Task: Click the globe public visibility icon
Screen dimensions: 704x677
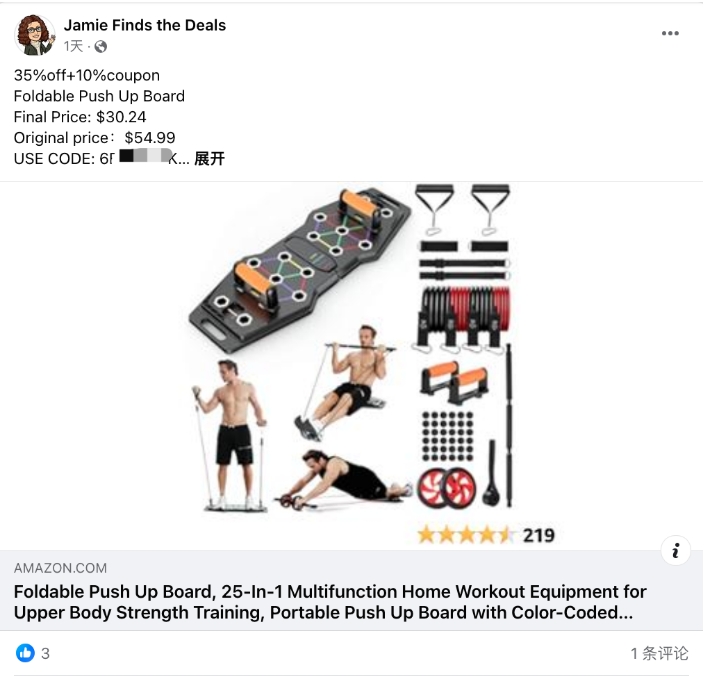Action: (101, 46)
